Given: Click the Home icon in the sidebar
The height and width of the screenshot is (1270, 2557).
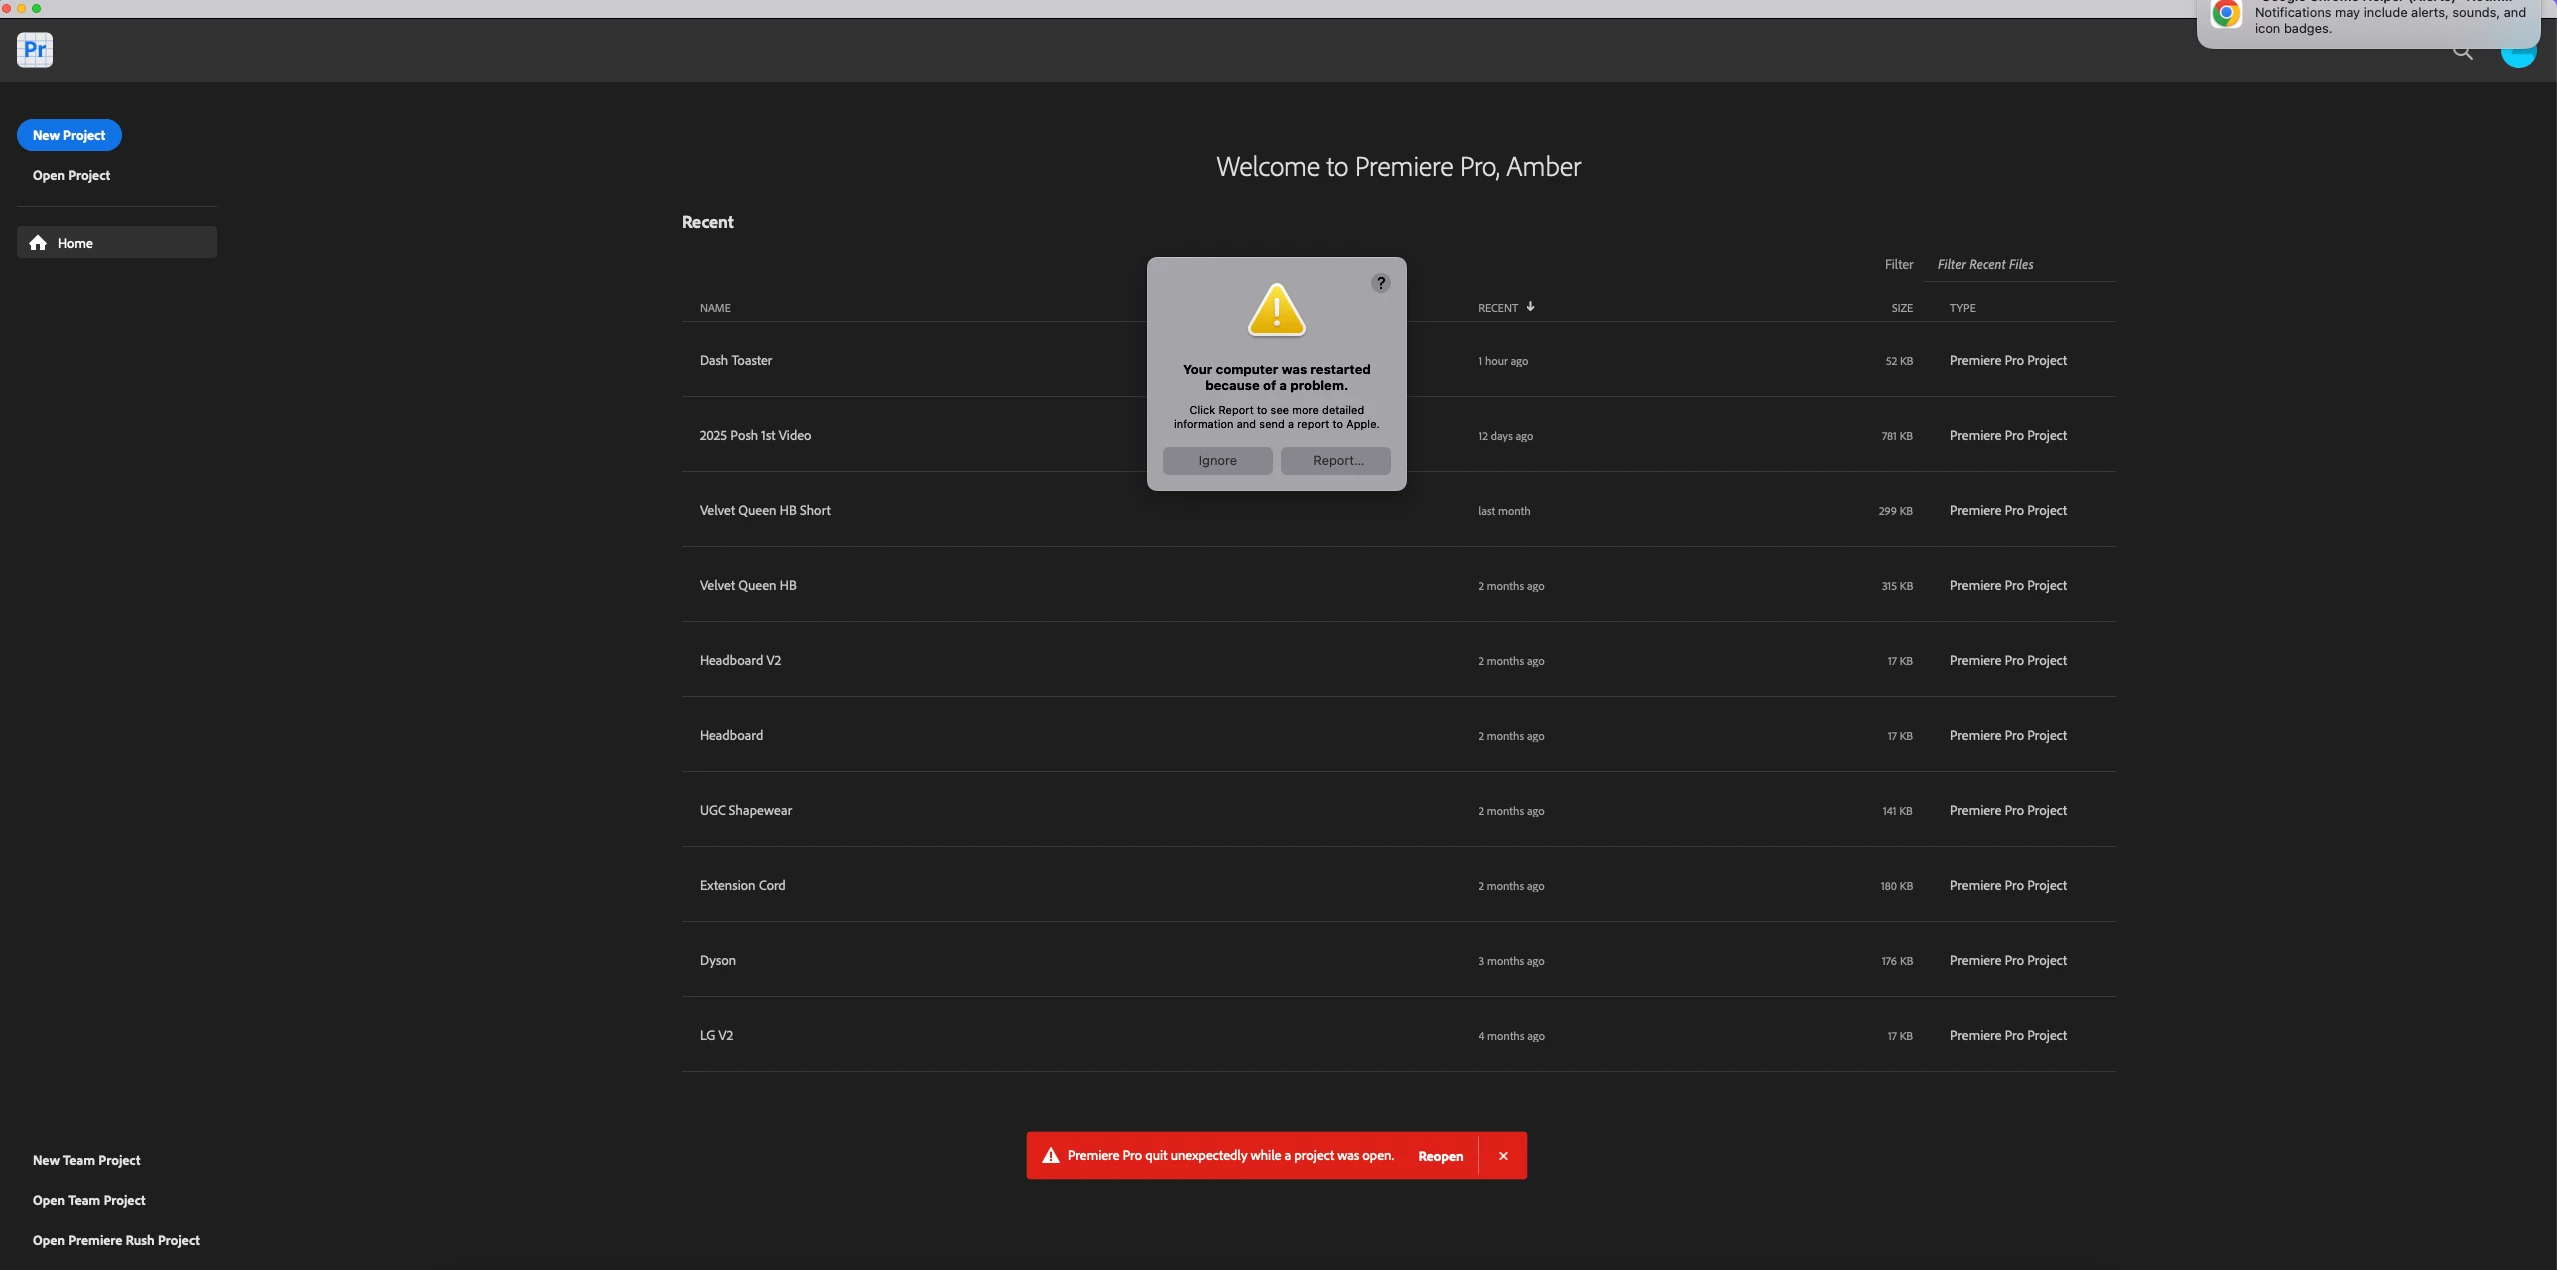Looking at the screenshot, I should coord(39,243).
